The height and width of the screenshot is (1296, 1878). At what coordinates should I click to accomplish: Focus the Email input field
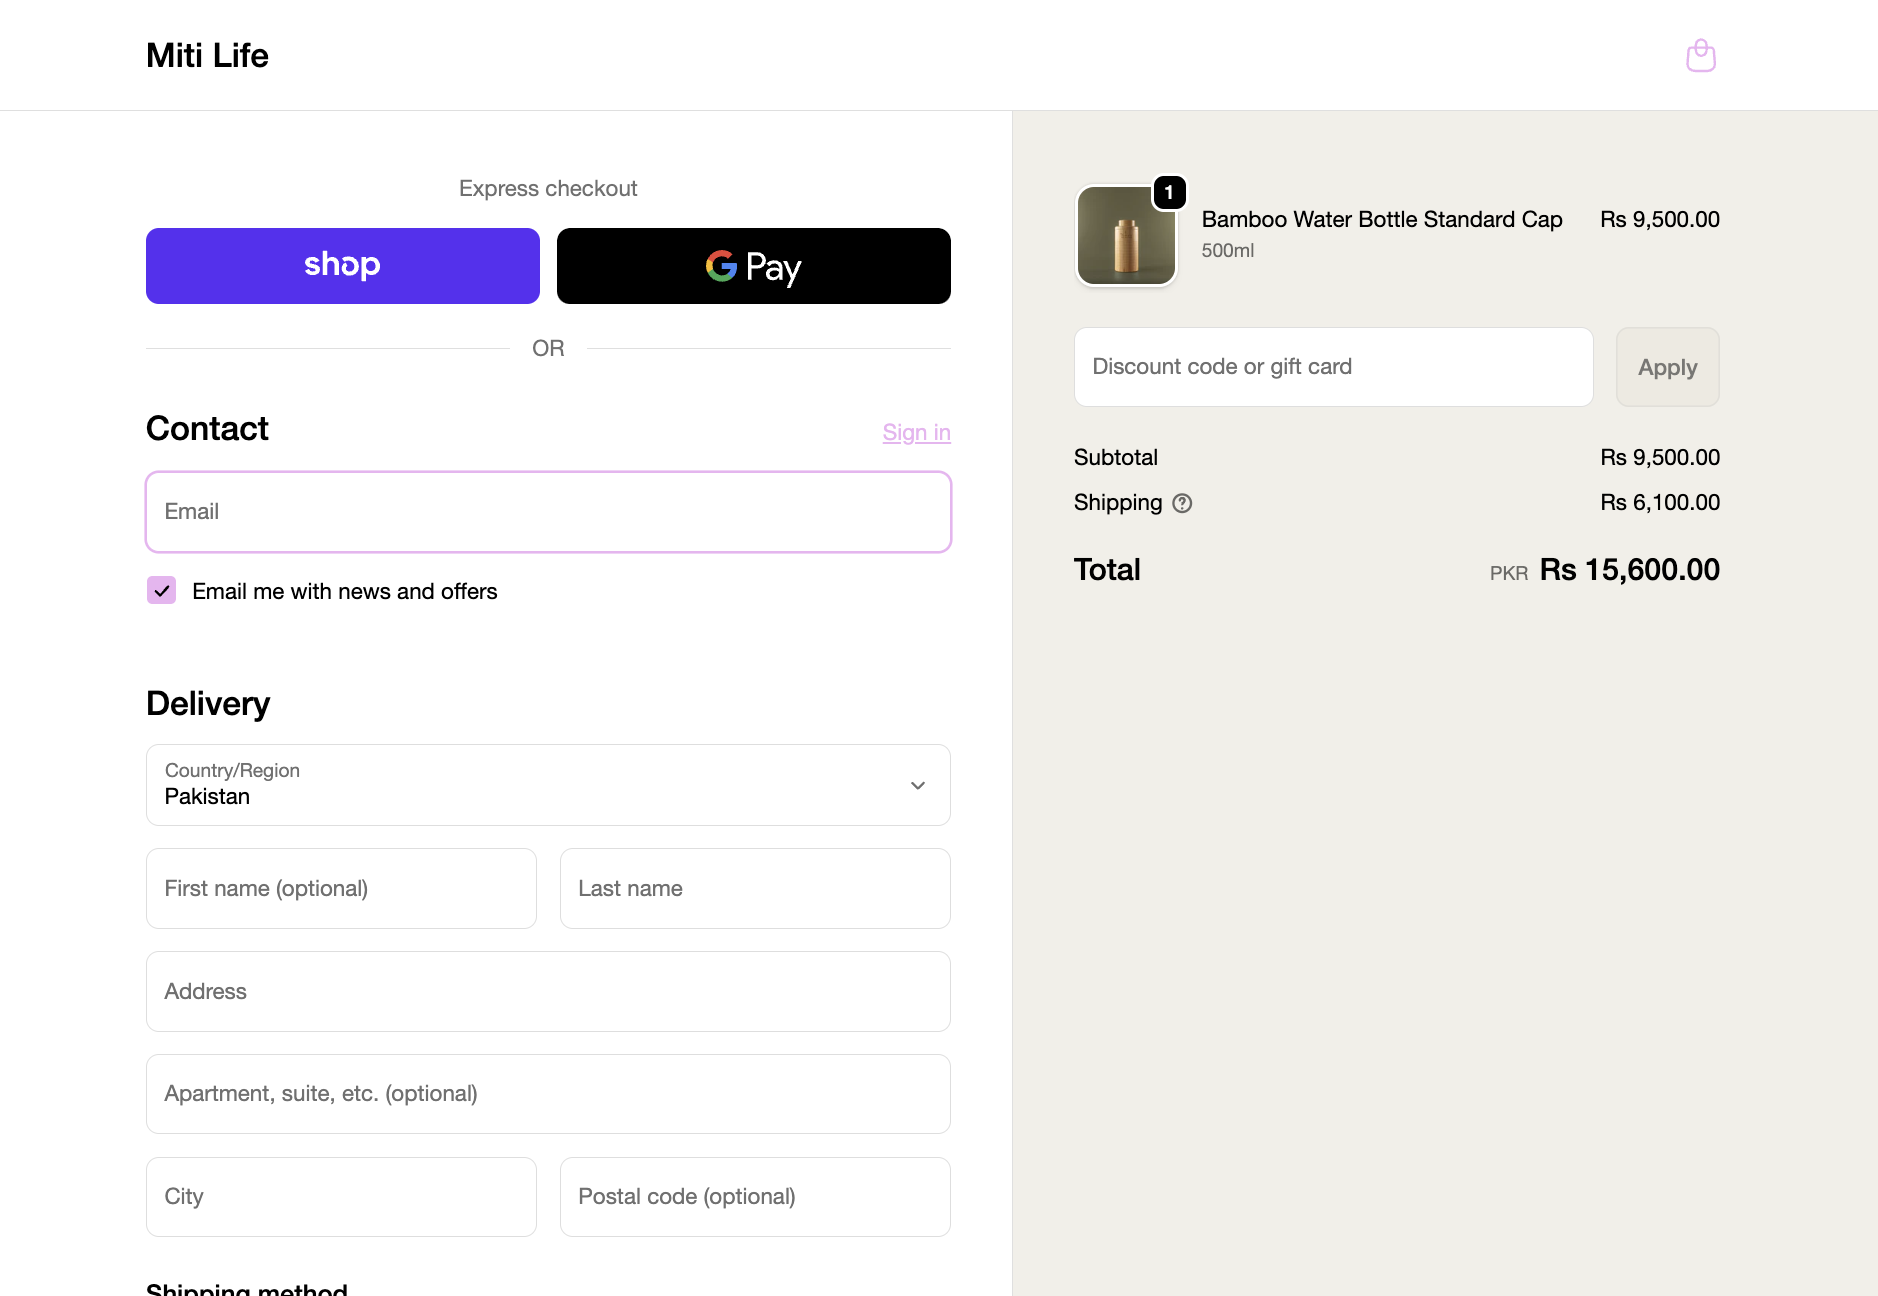(x=548, y=512)
